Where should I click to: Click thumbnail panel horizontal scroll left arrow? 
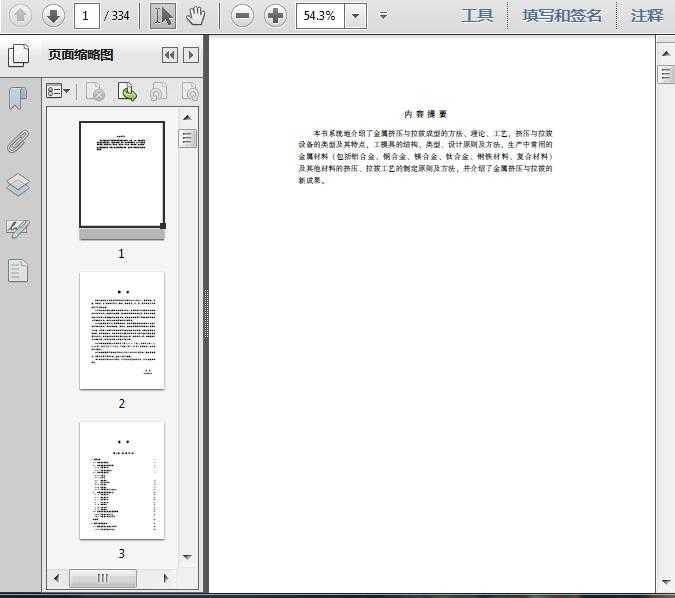(56, 578)
